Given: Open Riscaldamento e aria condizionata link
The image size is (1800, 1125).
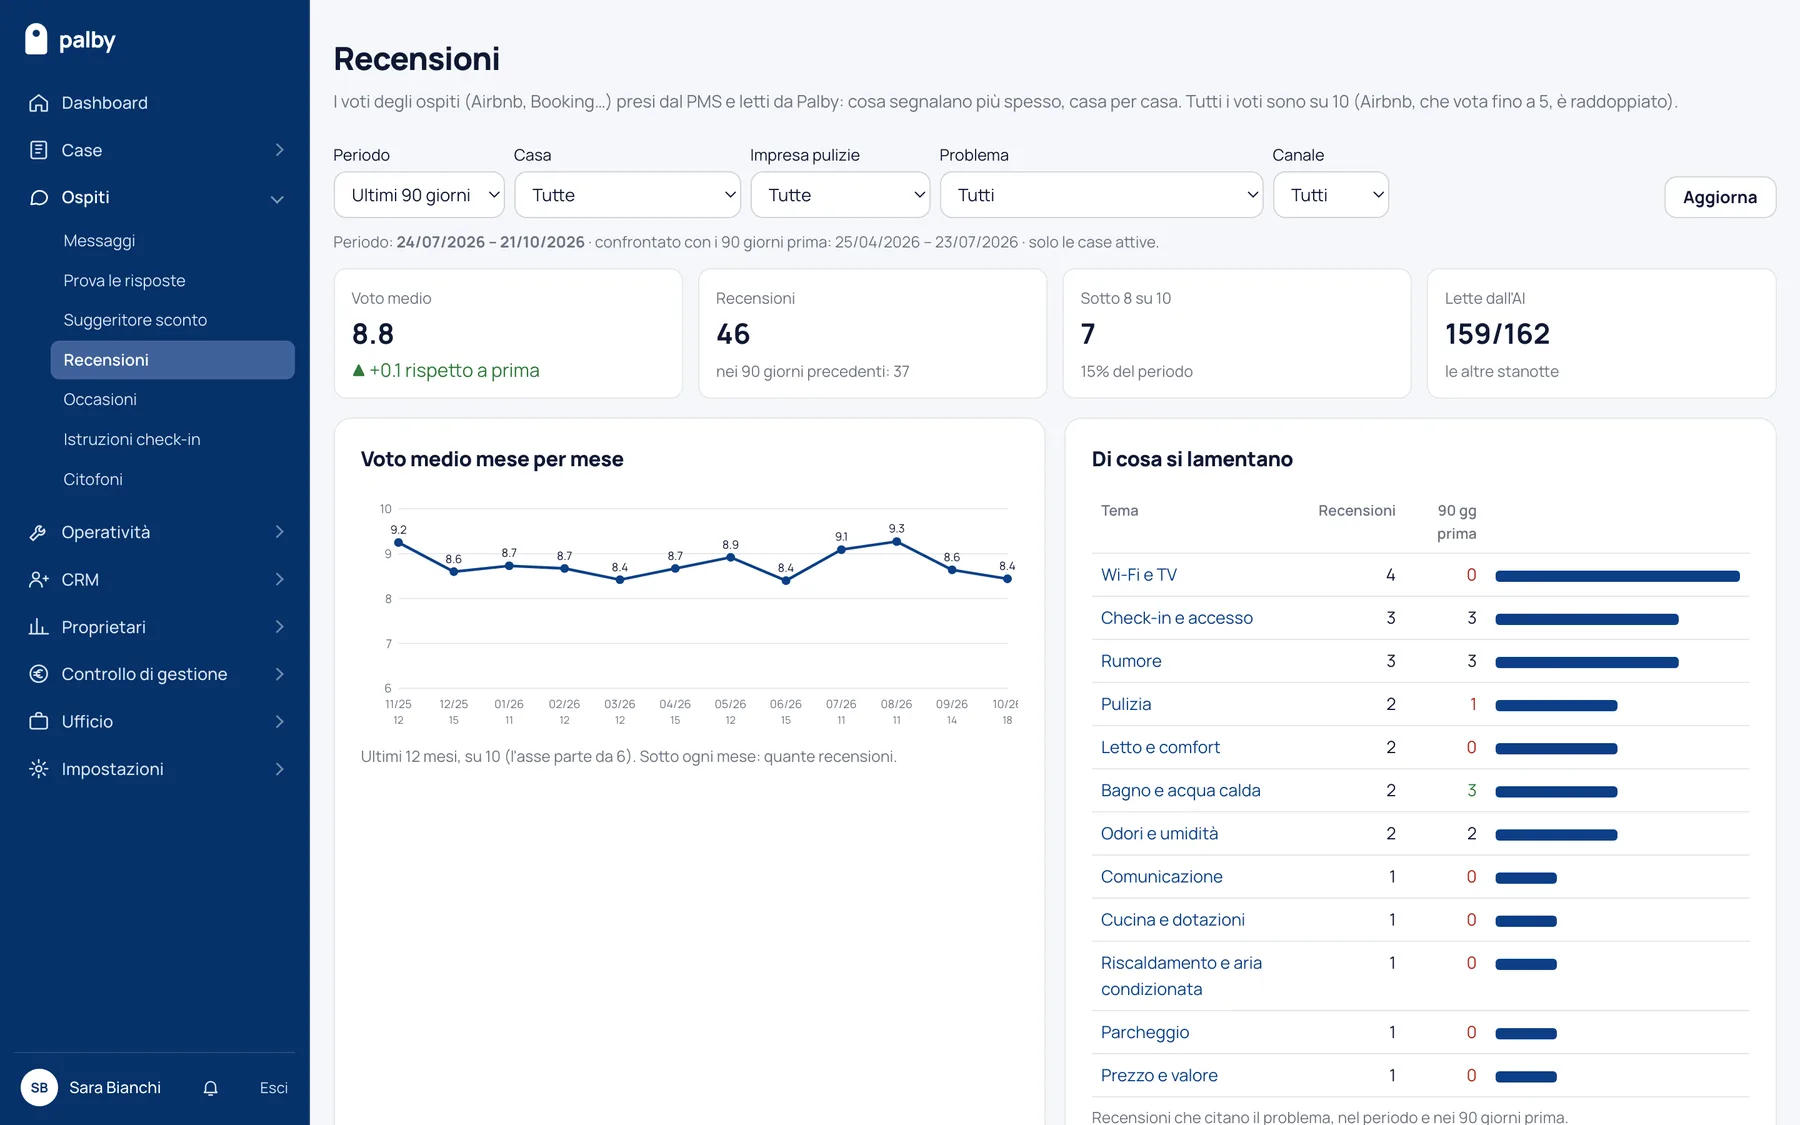Looking at the screenshot, I should click(1181, 976).
